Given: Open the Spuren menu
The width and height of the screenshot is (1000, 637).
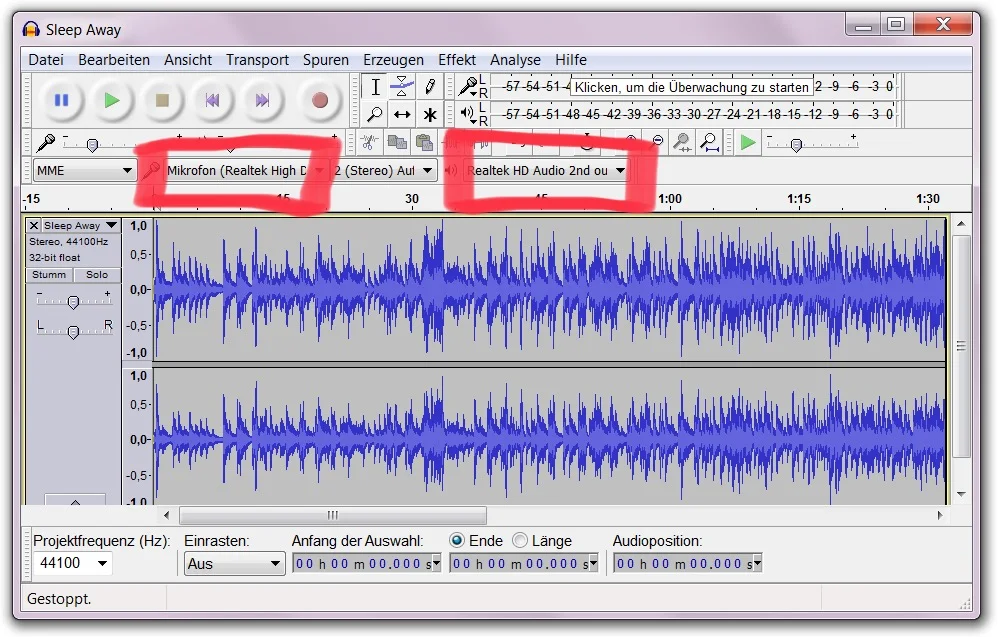Looking at the screenshot, I should [x=326, y=60].
